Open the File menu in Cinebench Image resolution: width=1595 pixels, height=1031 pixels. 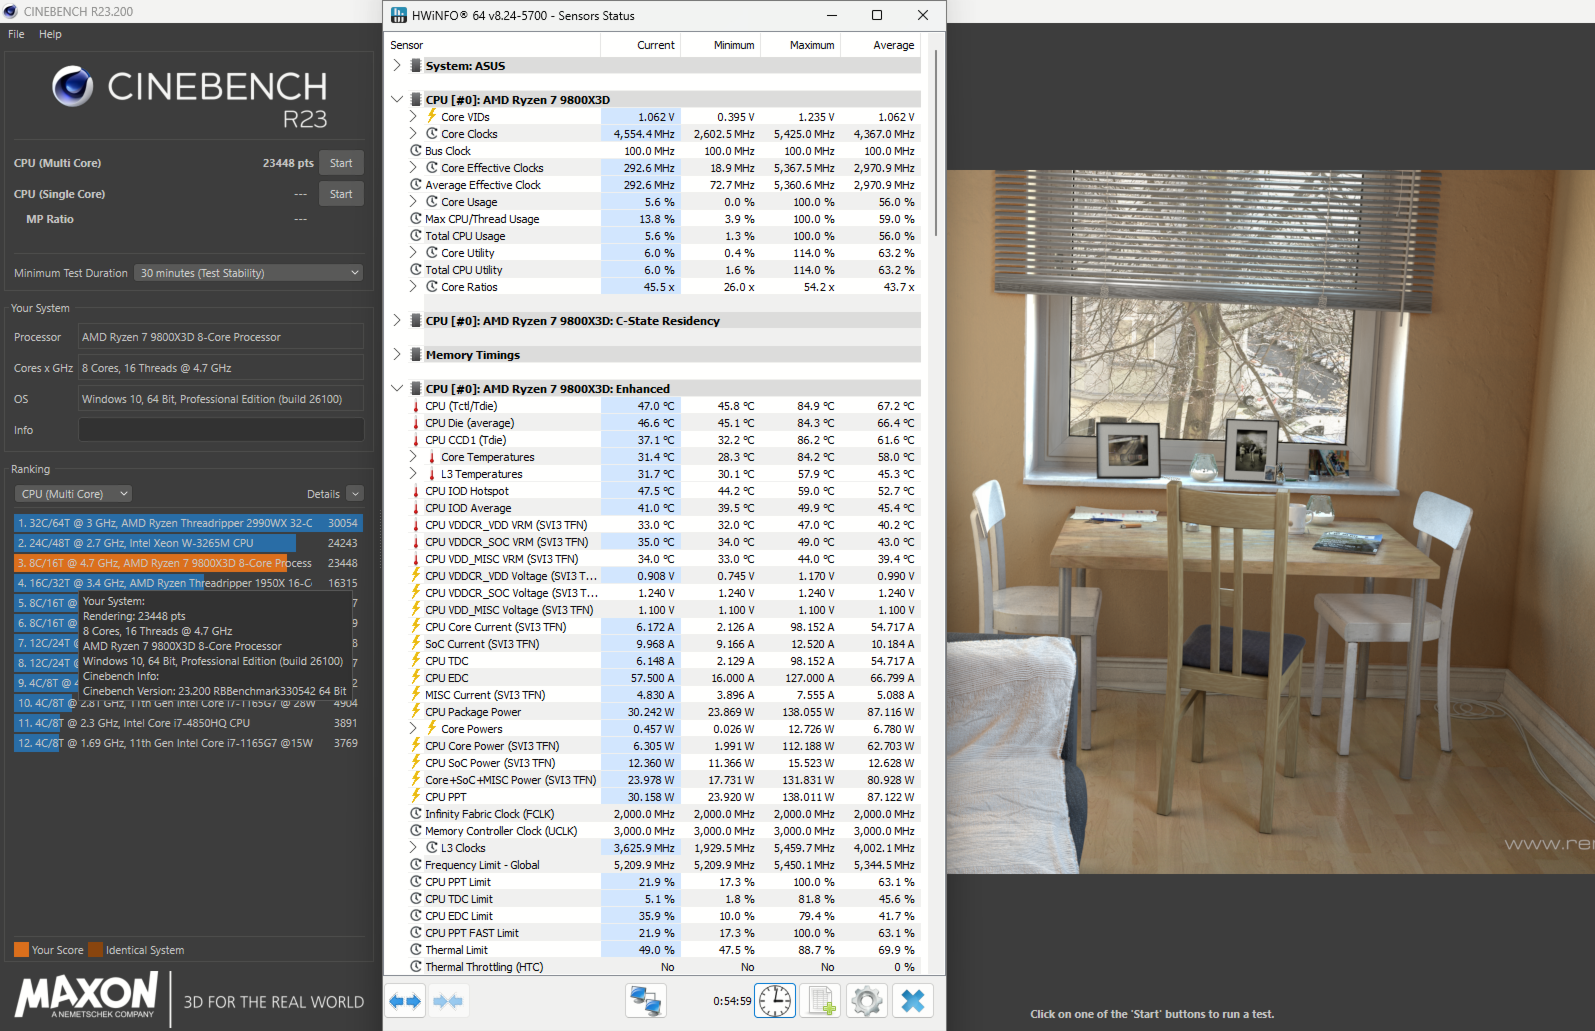tap(16, 34)
